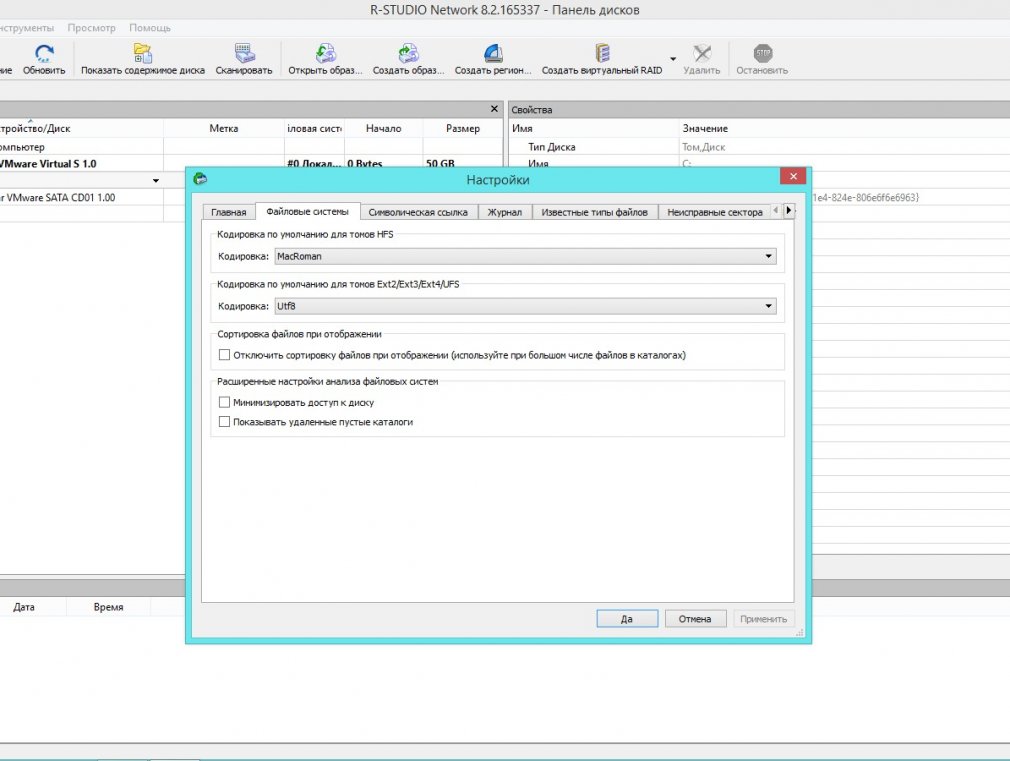Close the Настройки dialog
This screenshot has width=1010, height=761.
click(793, 176)
